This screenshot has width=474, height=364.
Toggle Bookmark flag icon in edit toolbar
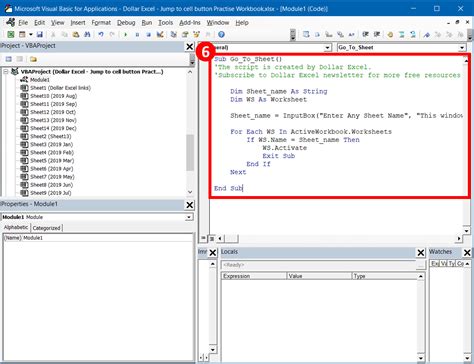coord(426,34)
